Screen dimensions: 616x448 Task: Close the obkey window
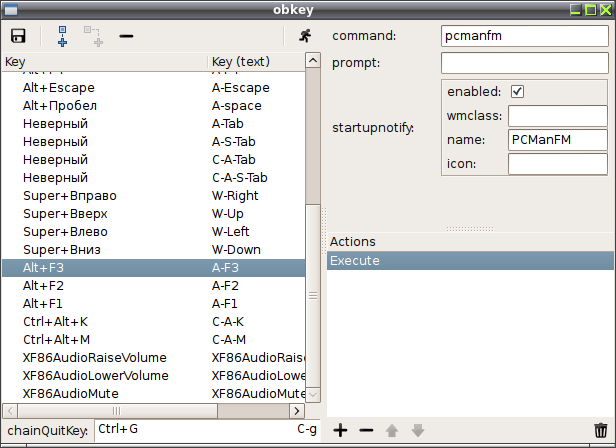click(x=606, y=10)
